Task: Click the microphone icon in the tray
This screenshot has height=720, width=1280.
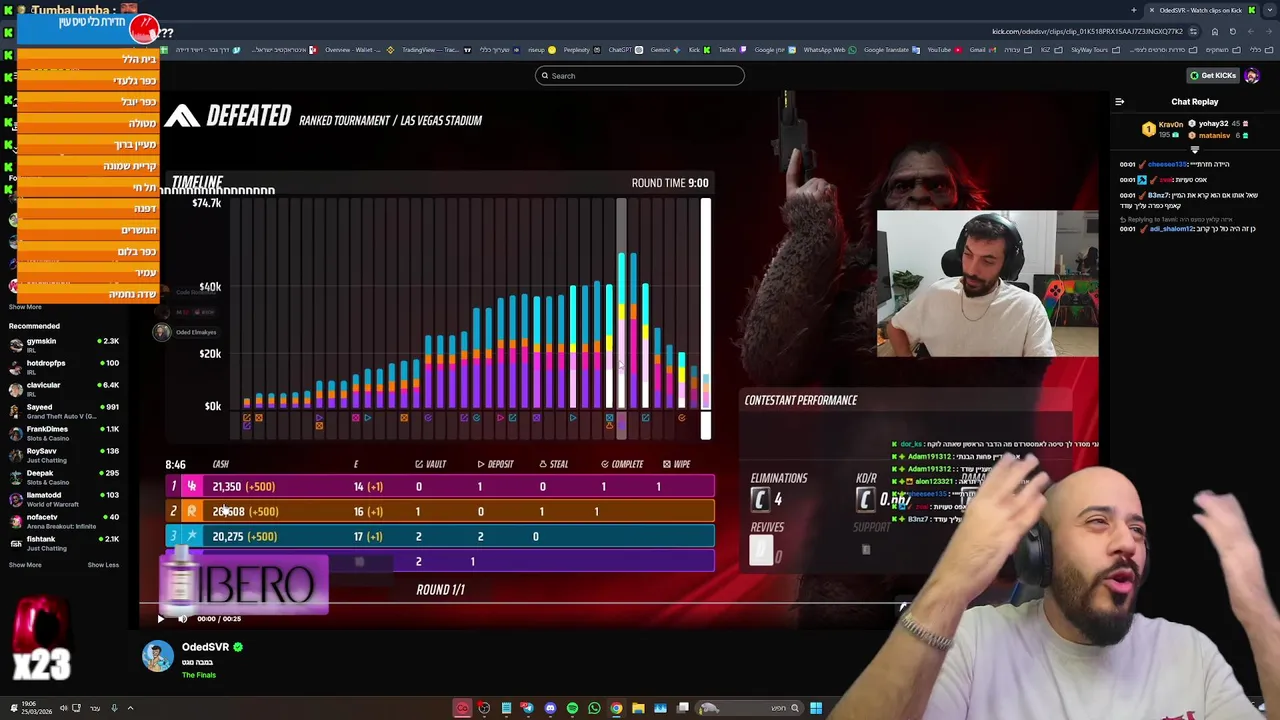Action: 114,708
